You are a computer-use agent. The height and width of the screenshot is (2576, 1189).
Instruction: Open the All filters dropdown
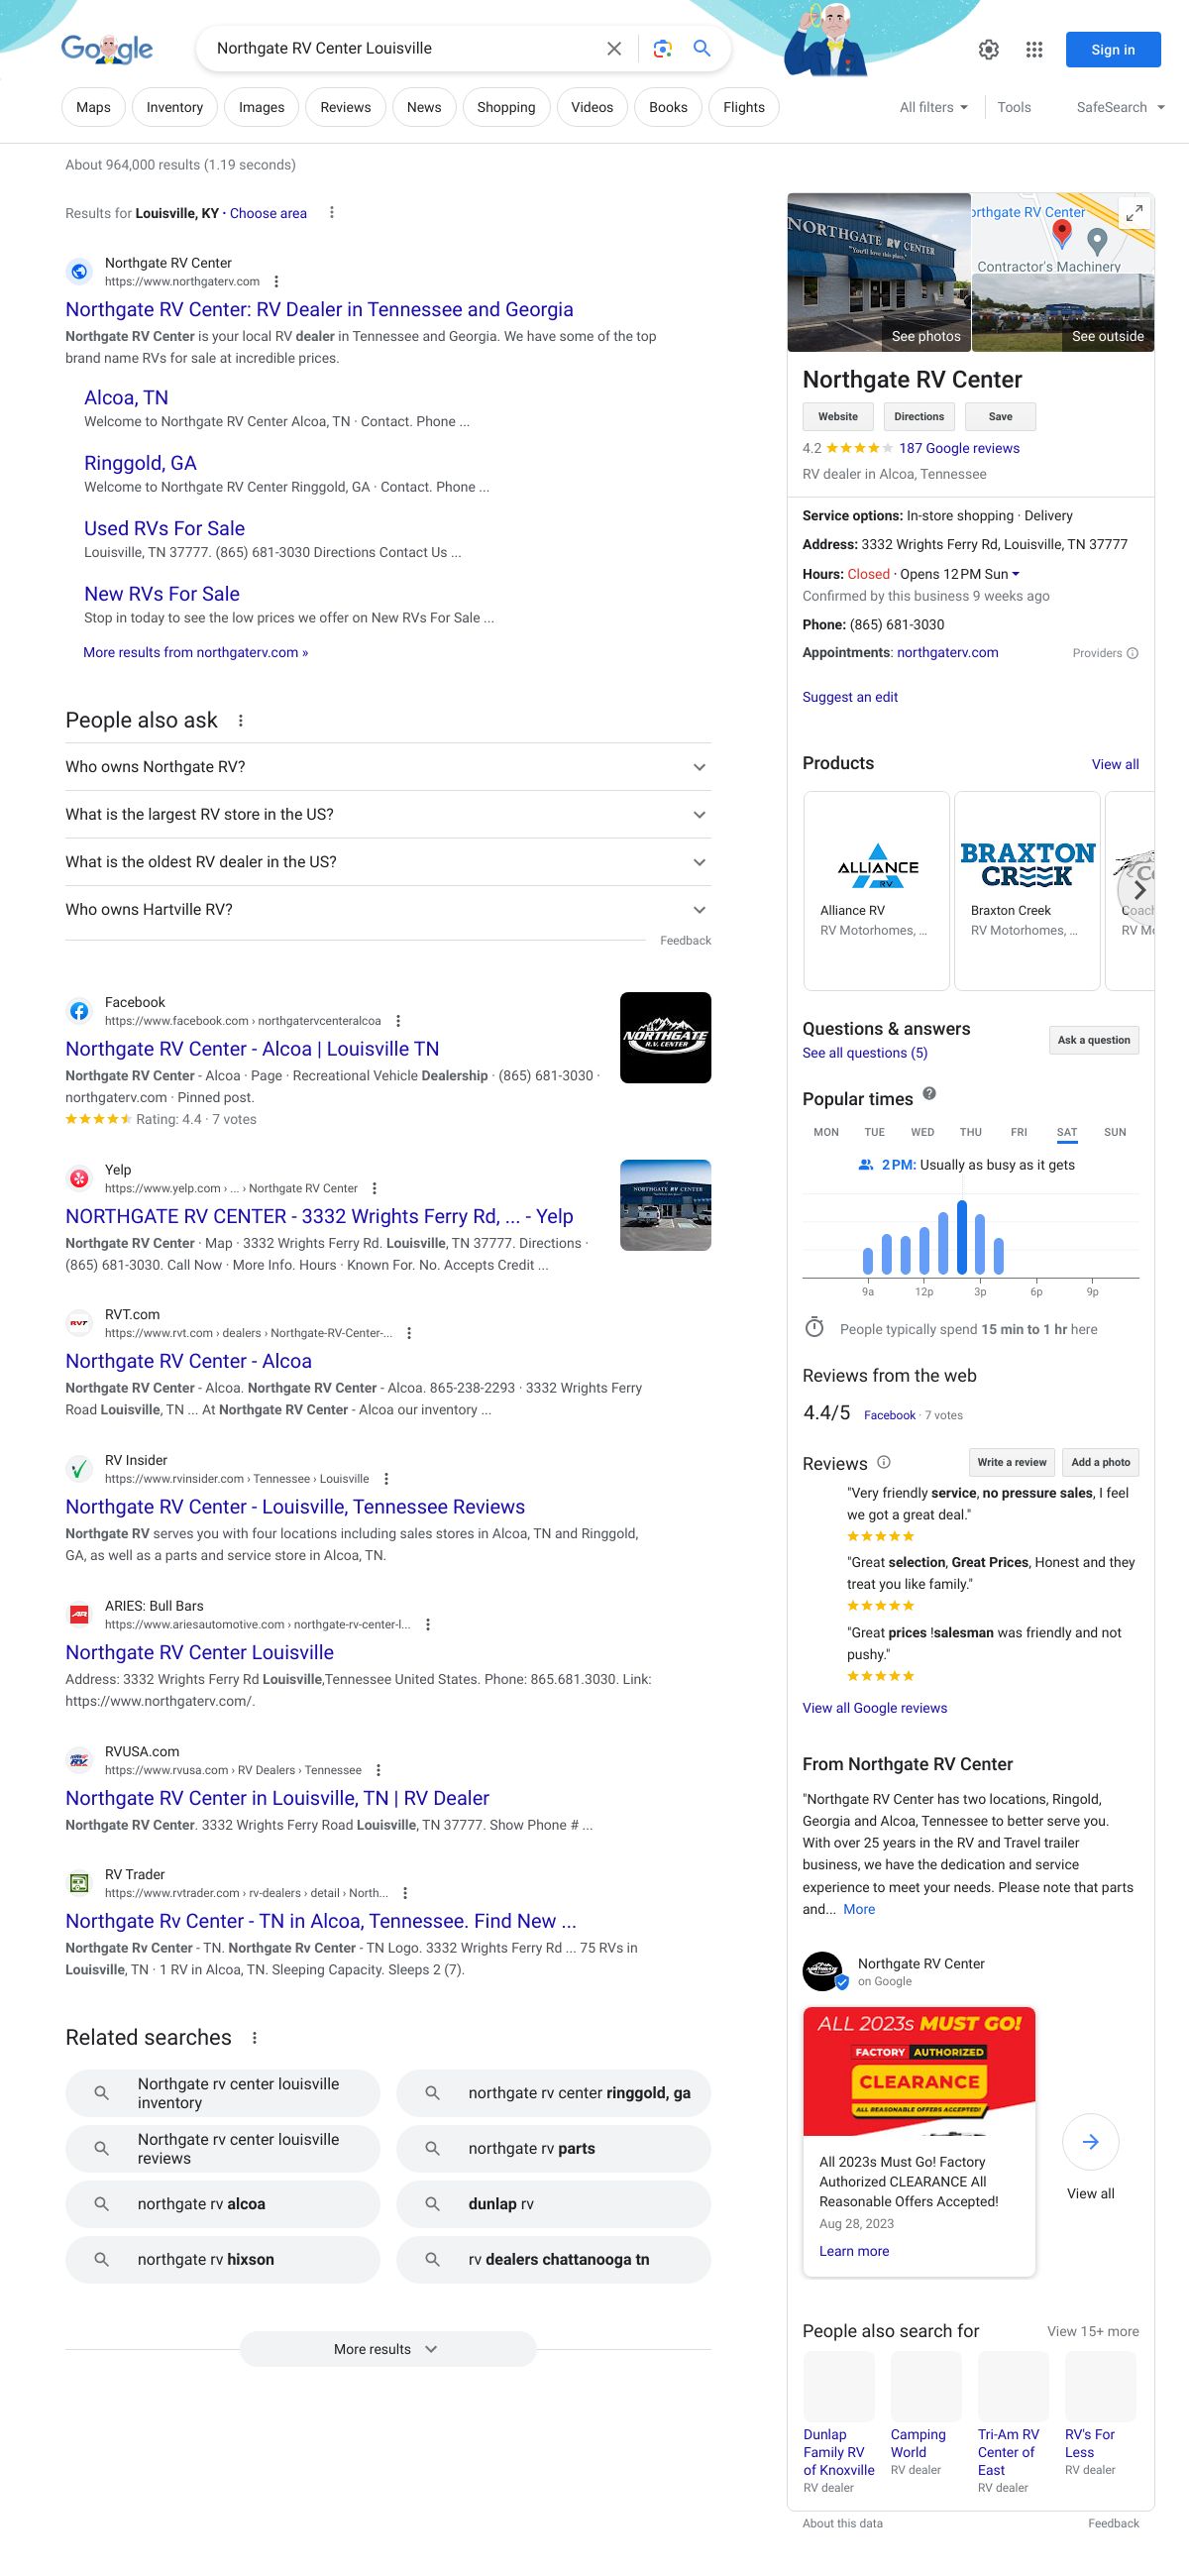pos(933,107)
